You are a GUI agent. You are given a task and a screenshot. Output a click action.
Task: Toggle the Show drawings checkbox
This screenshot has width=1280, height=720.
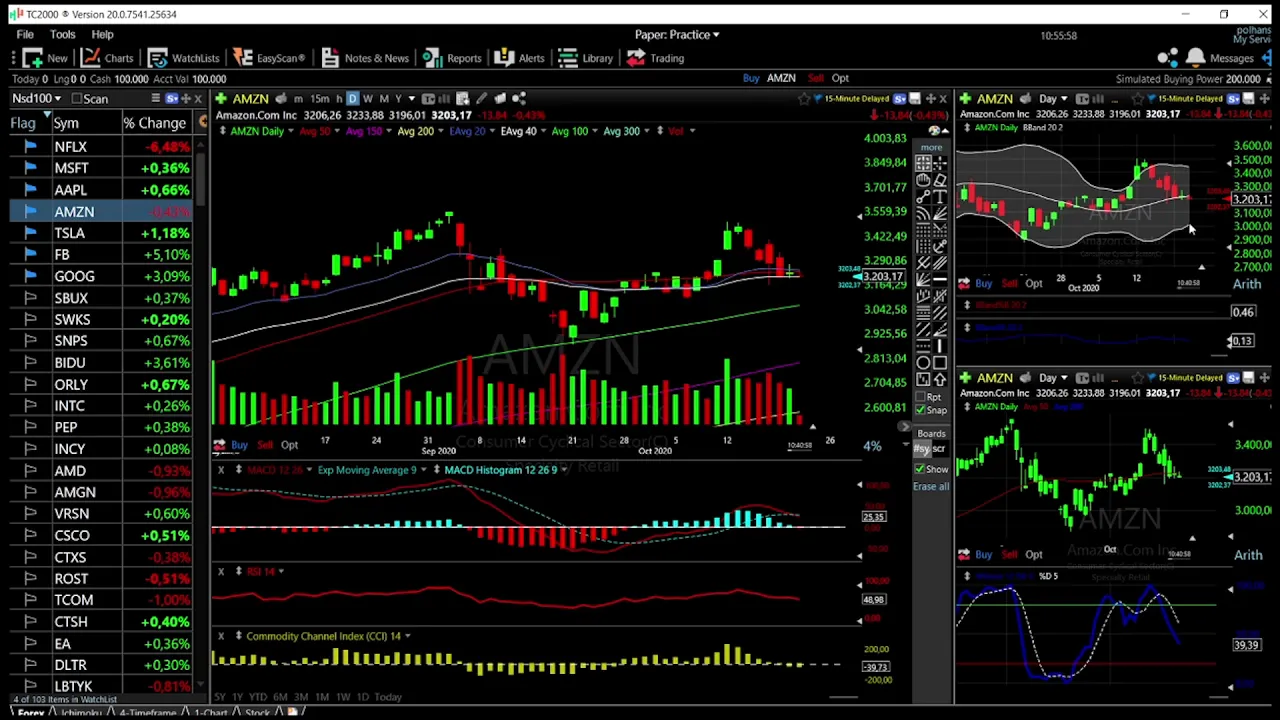(920, 469)
